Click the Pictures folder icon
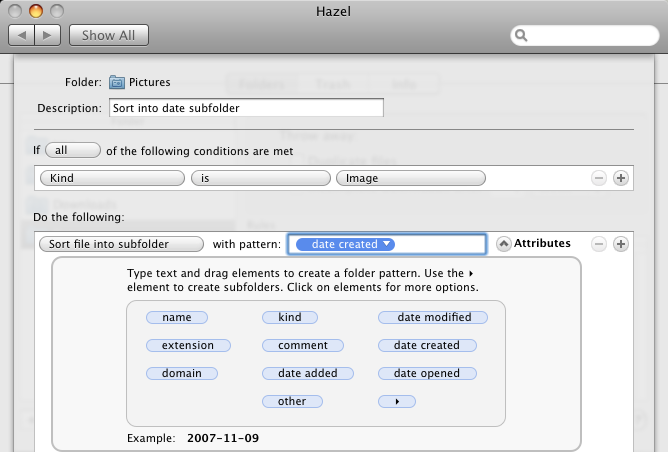Viewport: 668px width, 452px height. click(117, 82)
